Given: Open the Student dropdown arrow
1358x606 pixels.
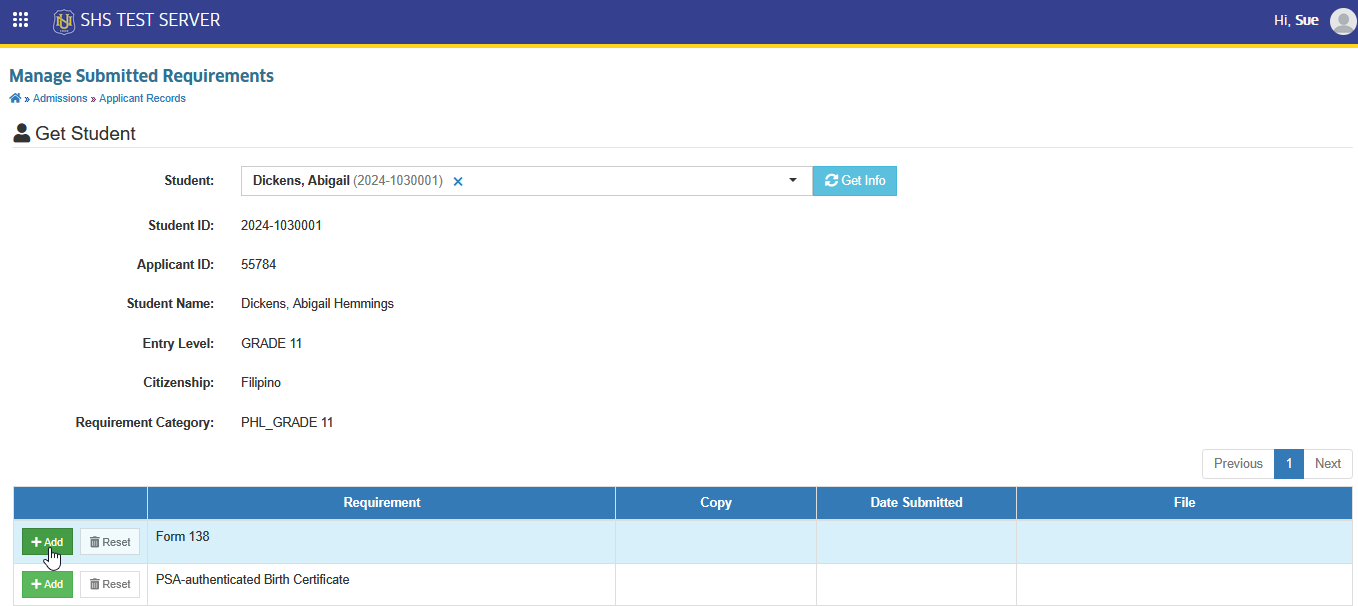Looking at the screenshot, I should pos(793,180).
